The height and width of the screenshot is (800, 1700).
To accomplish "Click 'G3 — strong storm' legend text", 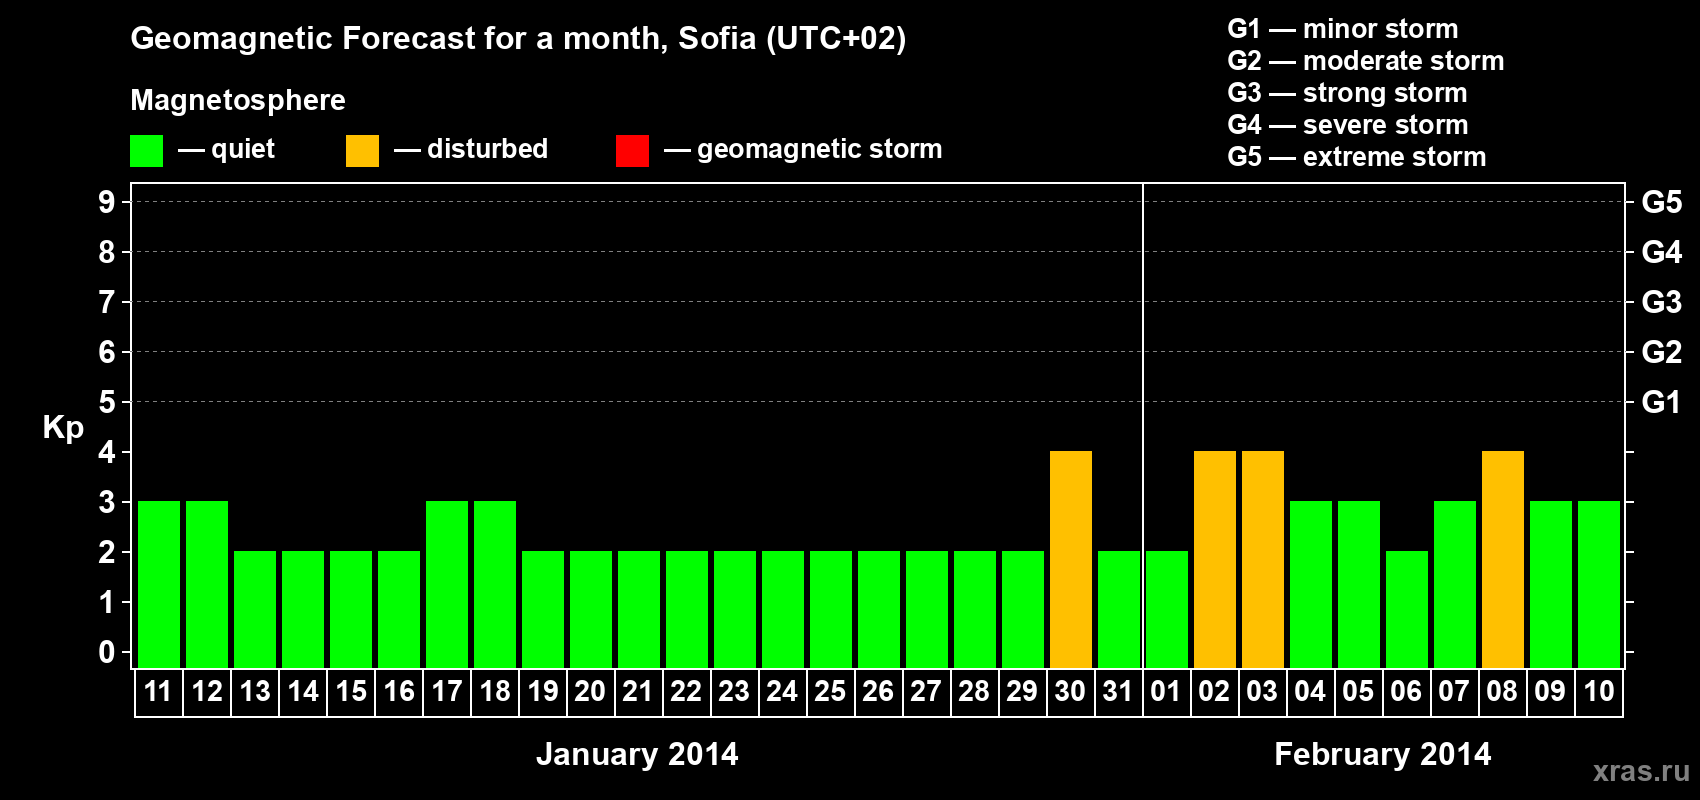I will click(1347, 93).
